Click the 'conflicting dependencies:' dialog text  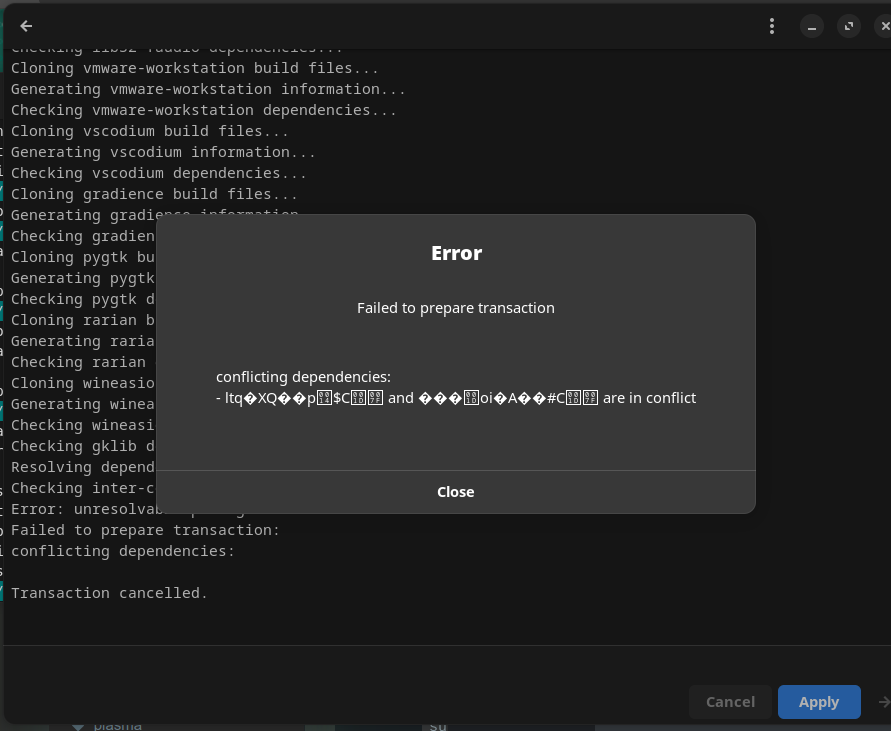303,377
